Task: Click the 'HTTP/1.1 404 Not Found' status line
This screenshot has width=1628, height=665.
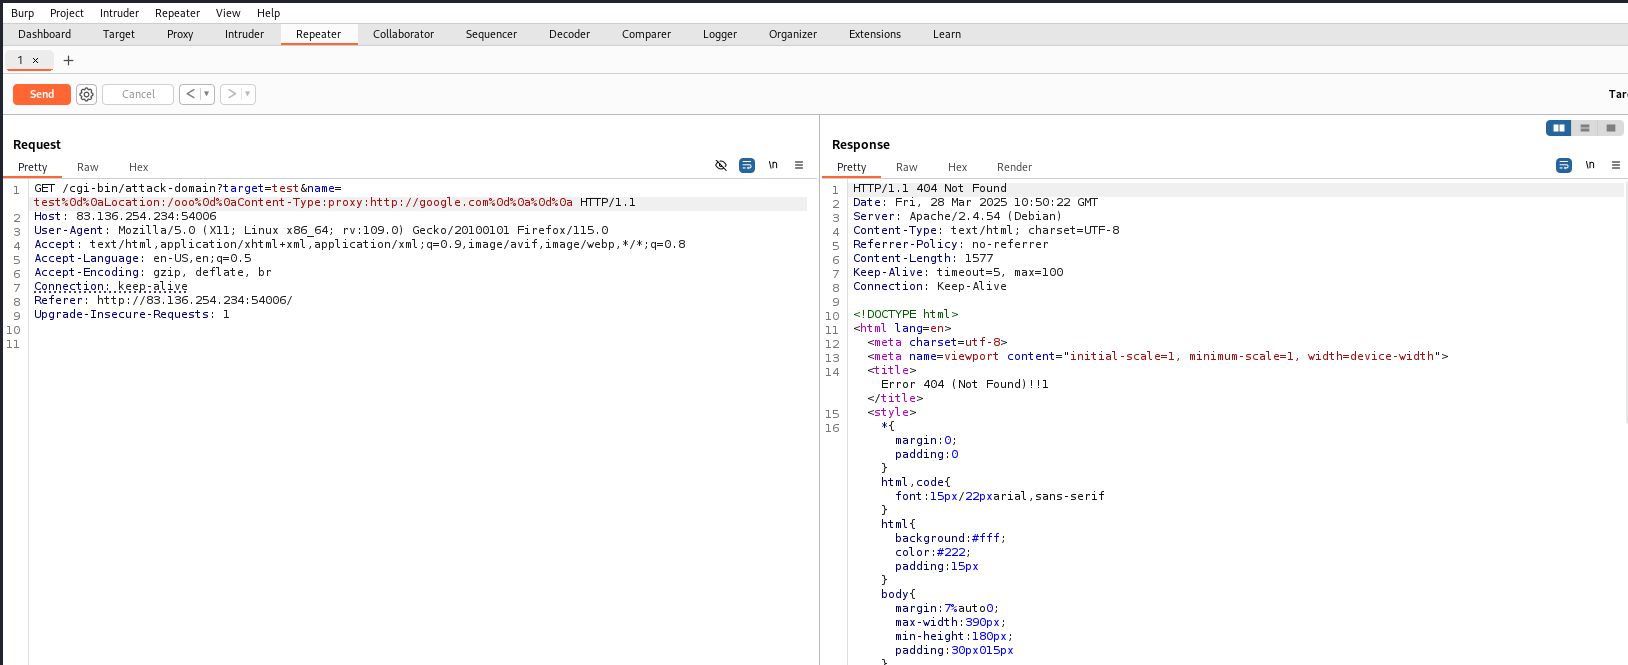Action: (x=930, y=188)
